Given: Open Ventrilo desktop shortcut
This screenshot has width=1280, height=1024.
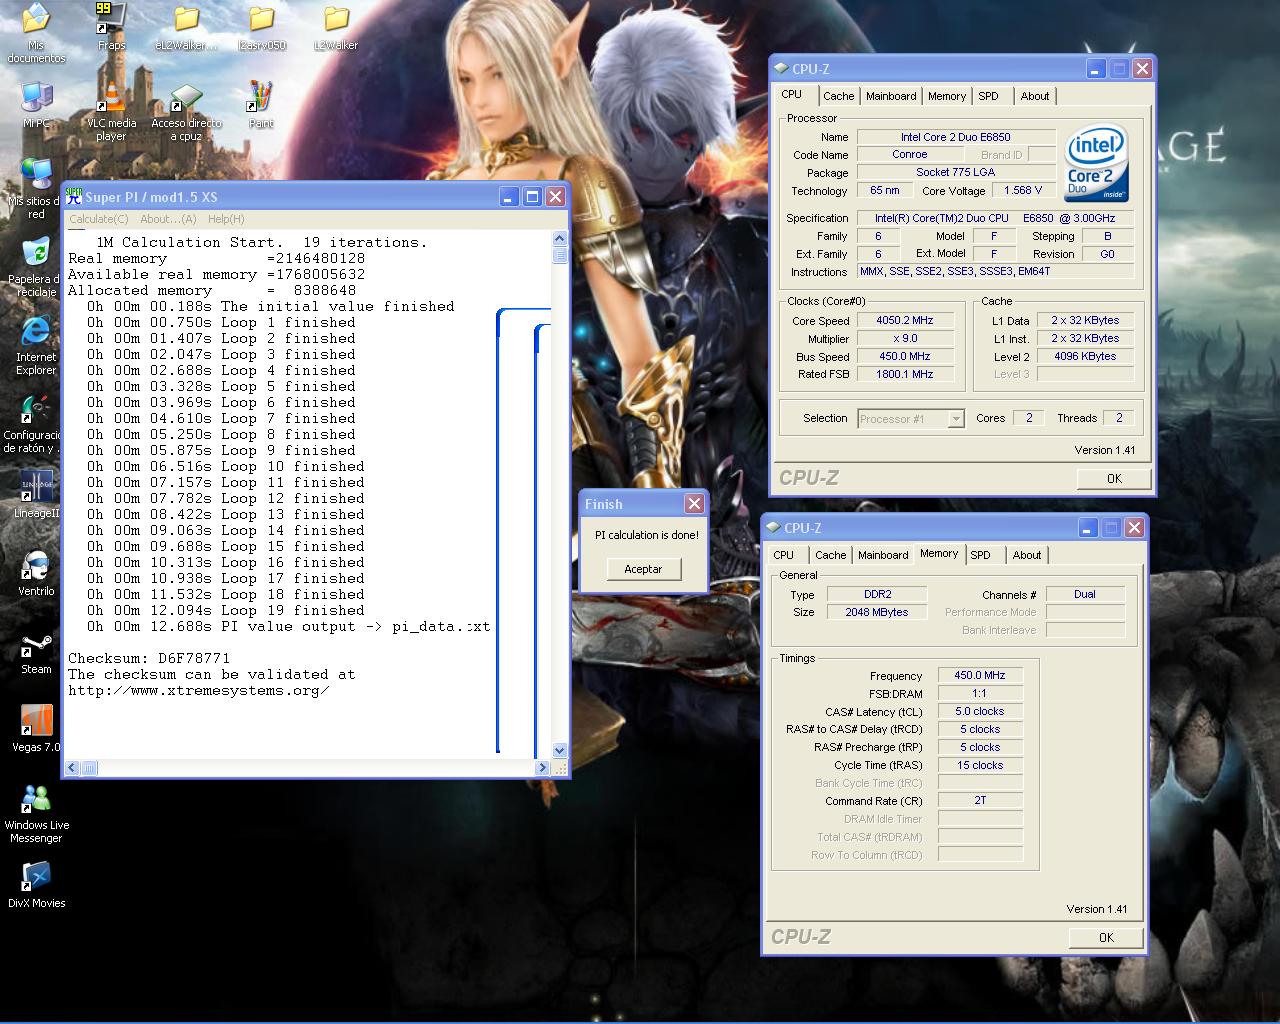Looking at the screenshot, I should tap(36, 567).
